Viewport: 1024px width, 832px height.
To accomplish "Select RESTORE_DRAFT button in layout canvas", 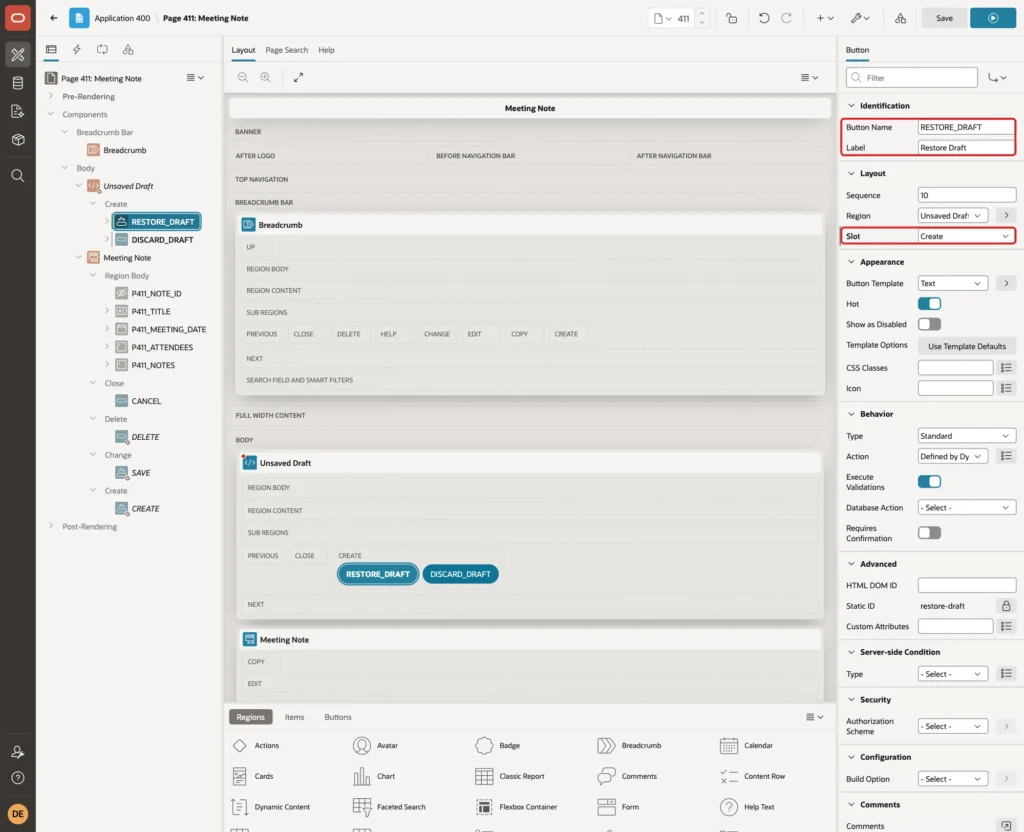I will click(x=377, y=574).
